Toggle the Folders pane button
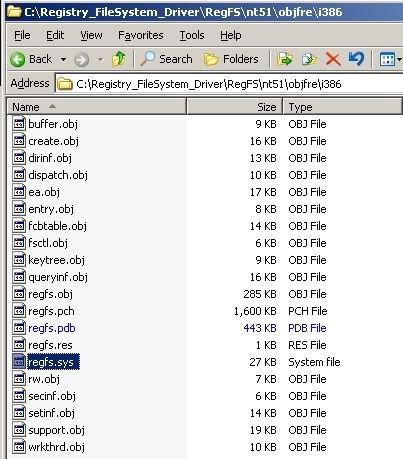 pyautogui.click(x=231, y=59)
